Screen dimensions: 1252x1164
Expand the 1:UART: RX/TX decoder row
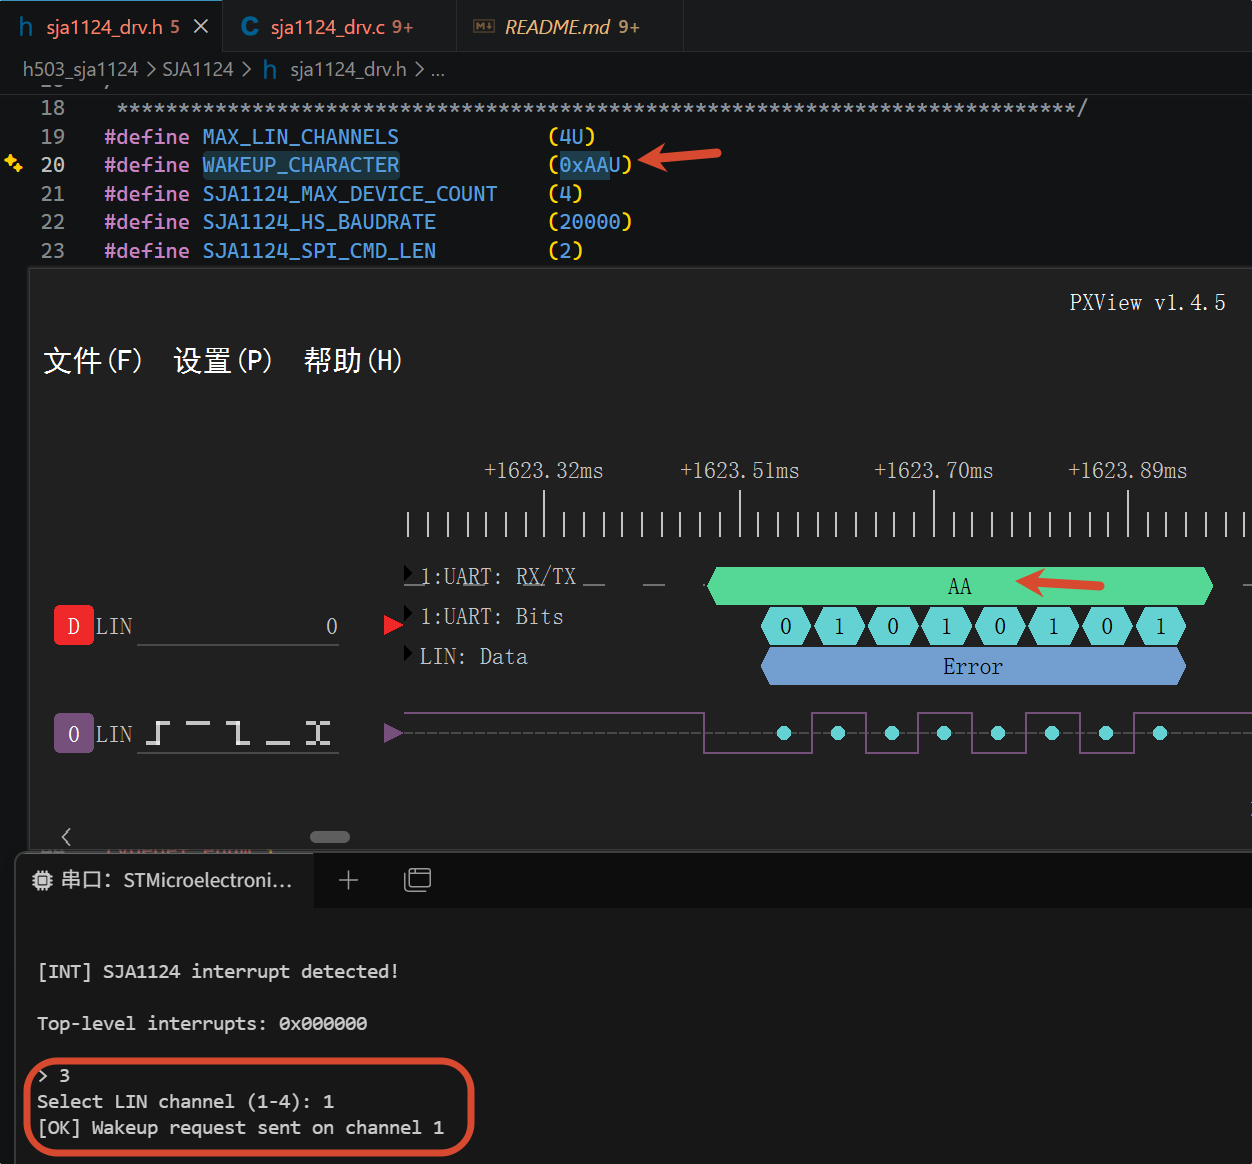[408, 574]
